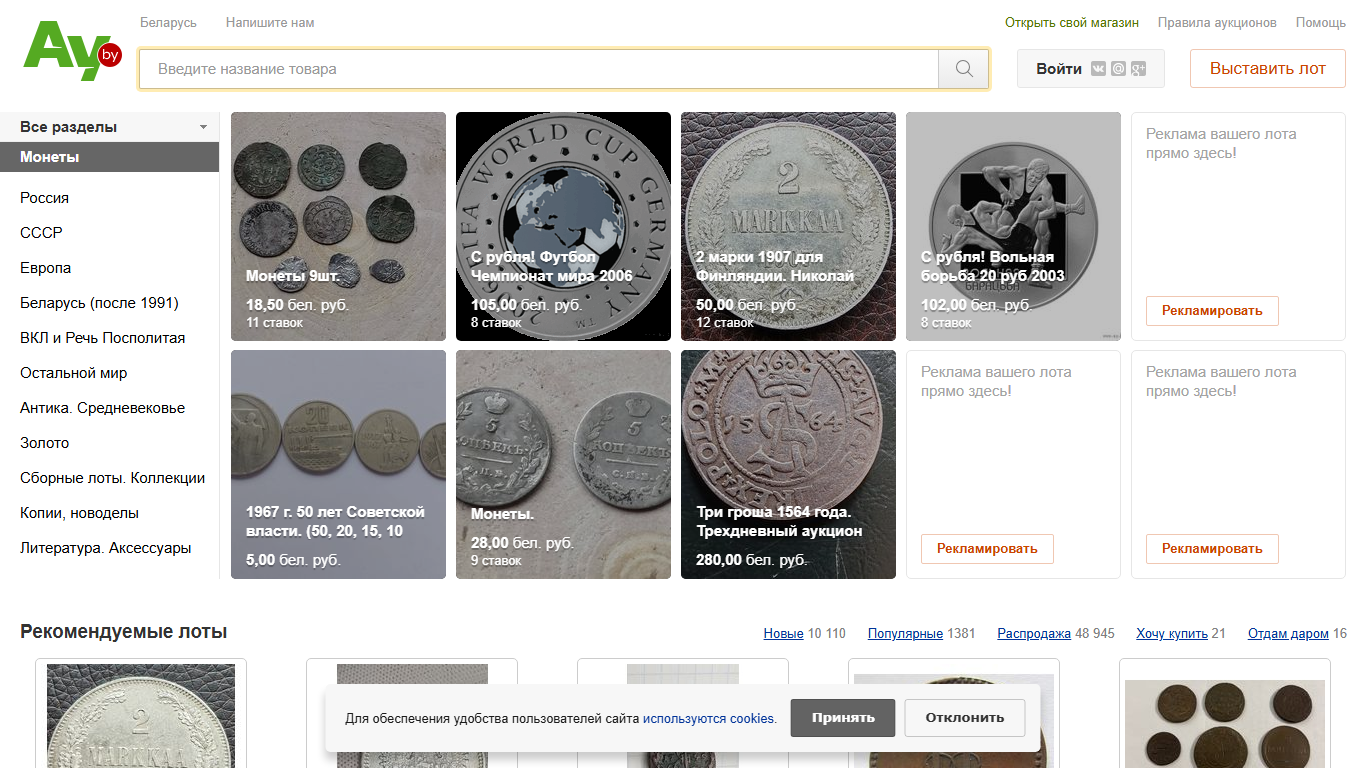Open the Монеты. 28,00 бел. руб. lot
This screenshot has width=1366, height=768.
[563, 464]
